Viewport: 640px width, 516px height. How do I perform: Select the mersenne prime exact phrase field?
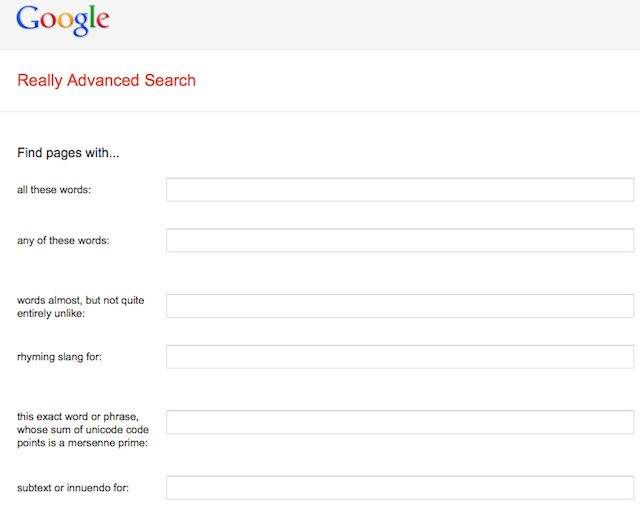399,422
